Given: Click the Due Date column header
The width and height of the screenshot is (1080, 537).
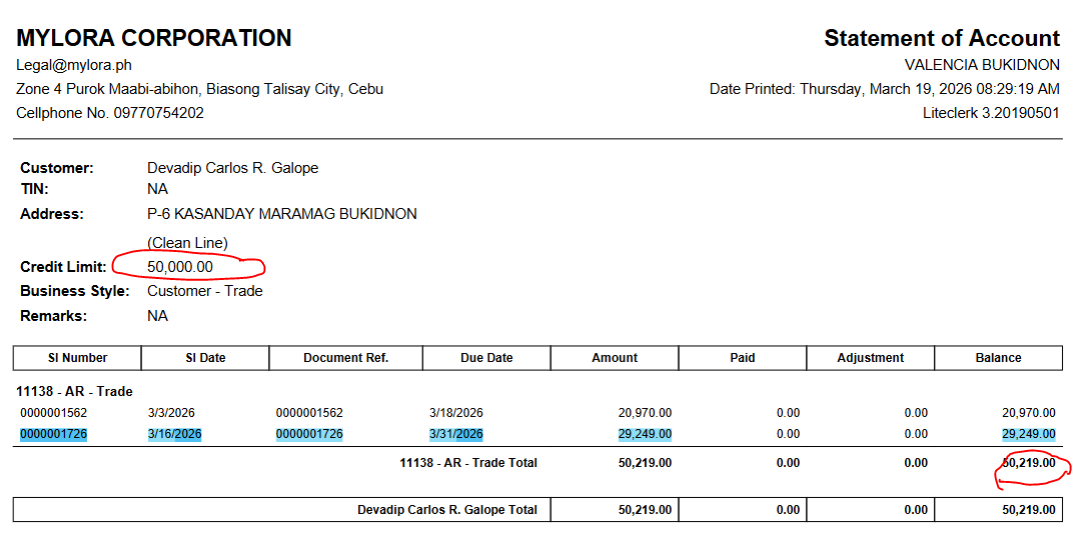Looking at the screenshot, I should 487,358.
